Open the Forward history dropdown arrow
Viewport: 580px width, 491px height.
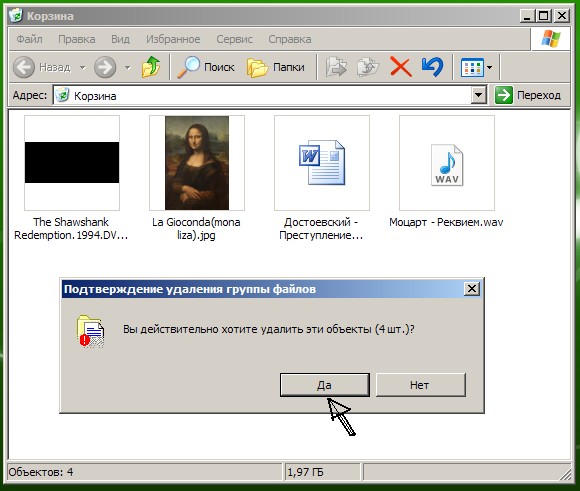click(x=128, y=68)
